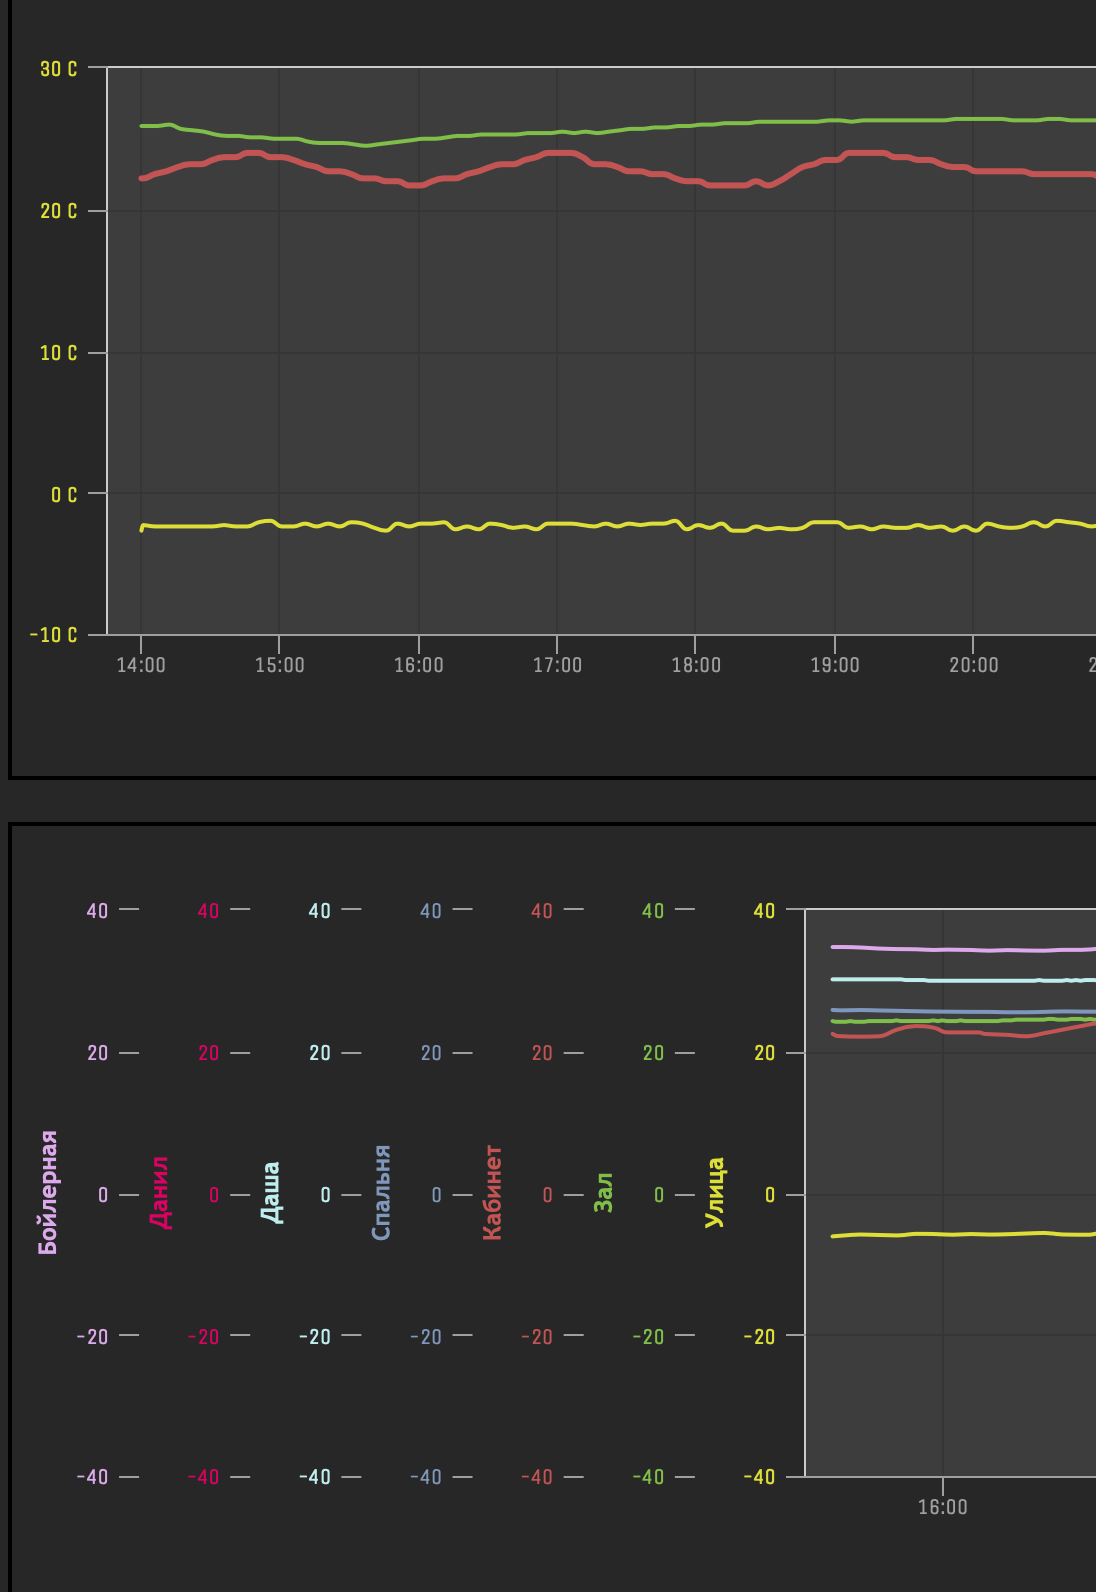
Task: Click the 20 tick on the pink Данил axis
Action: (208, 1053)
